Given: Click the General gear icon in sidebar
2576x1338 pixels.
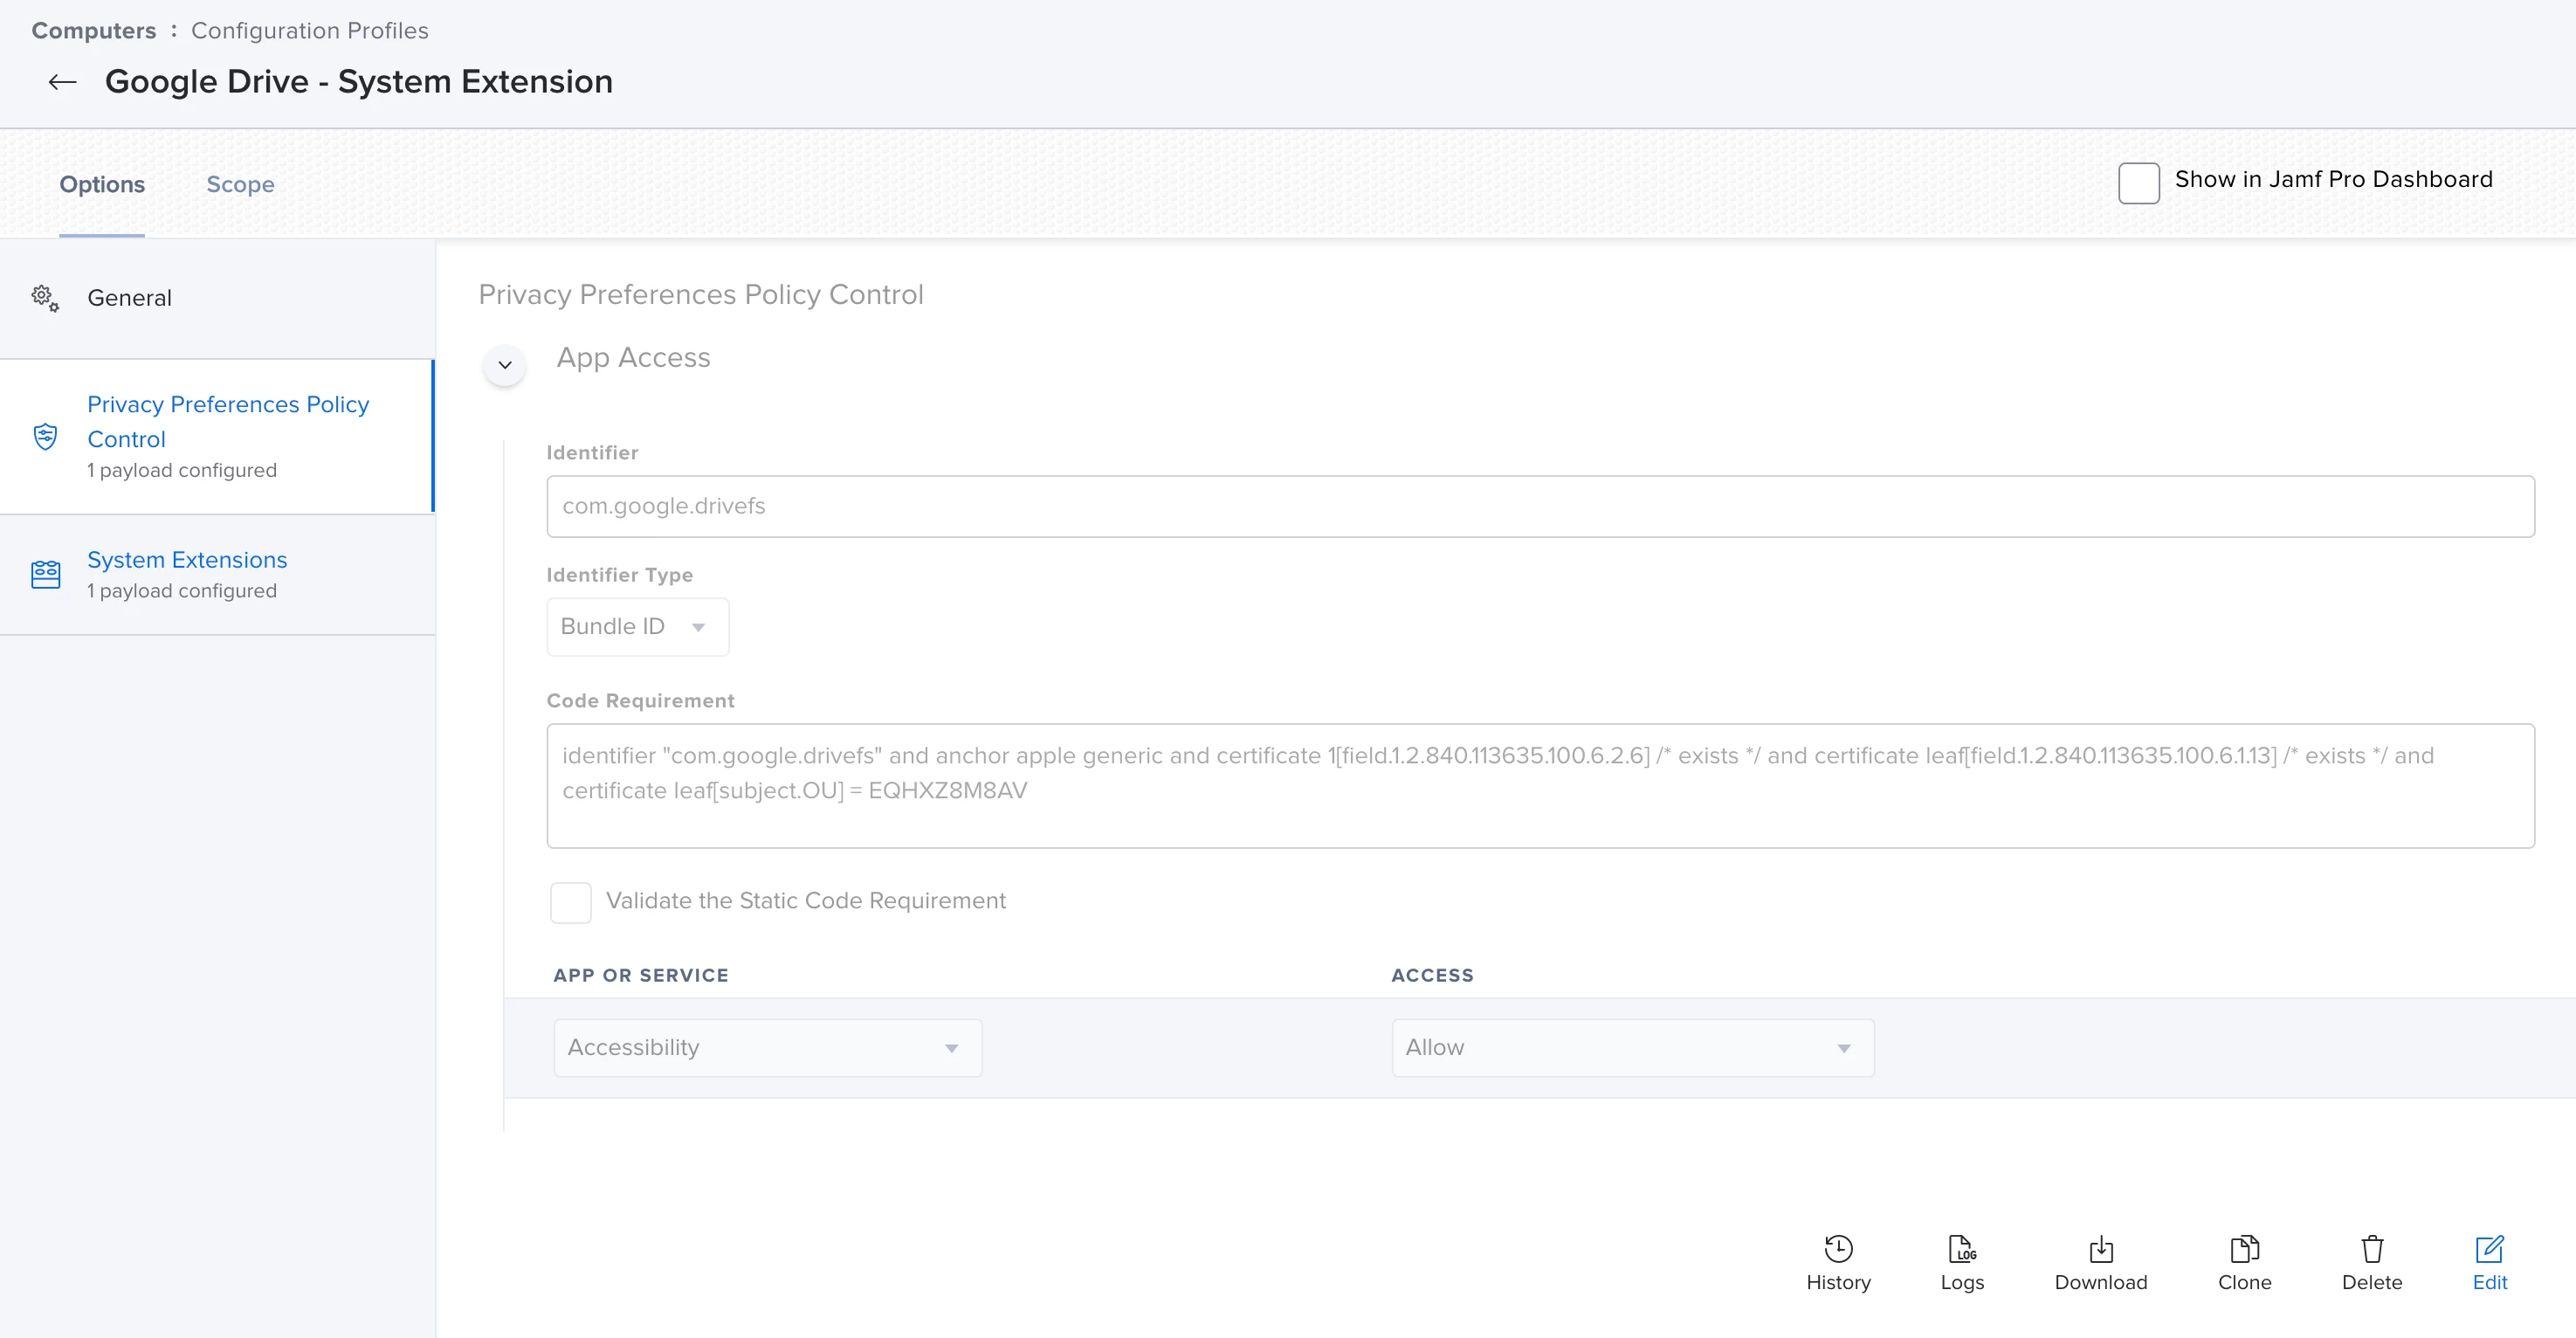Looking at the screenshot, I should tap(45, 297).
